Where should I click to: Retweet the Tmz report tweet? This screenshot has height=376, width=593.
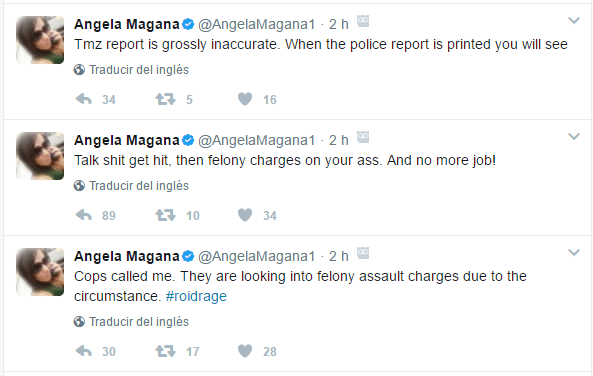click(x=166, y=99)
